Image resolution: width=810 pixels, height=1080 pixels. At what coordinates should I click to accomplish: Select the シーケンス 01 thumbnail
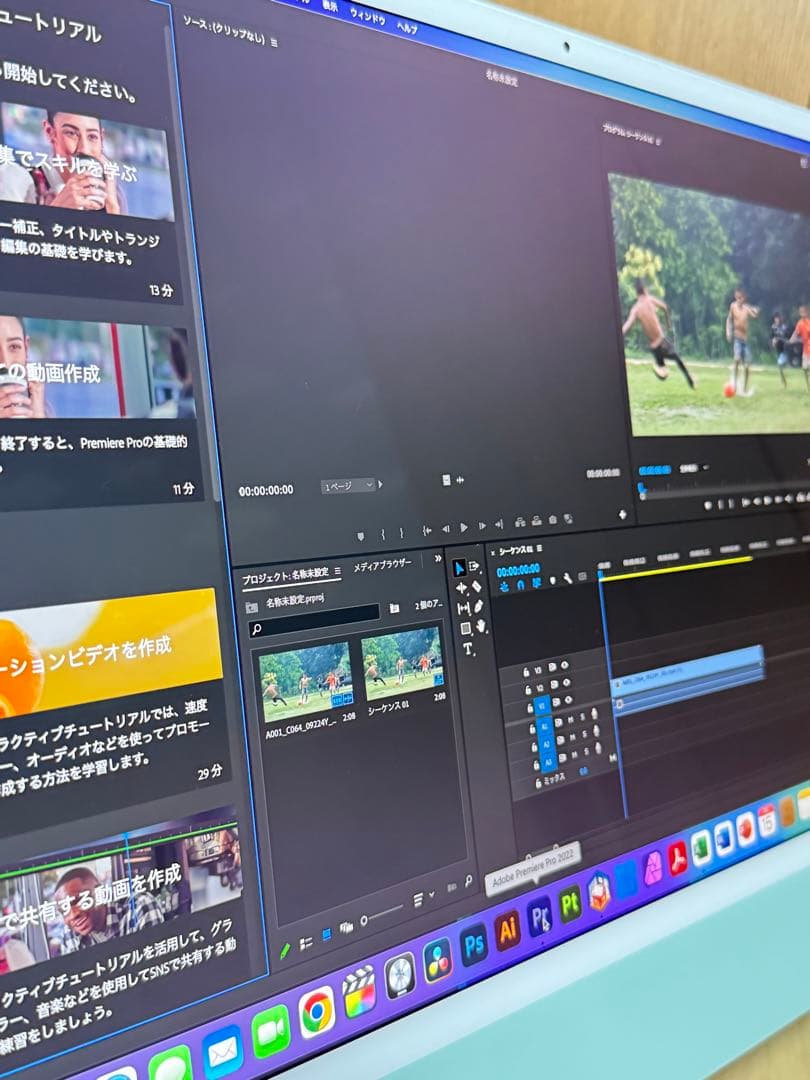click(400, 664)
